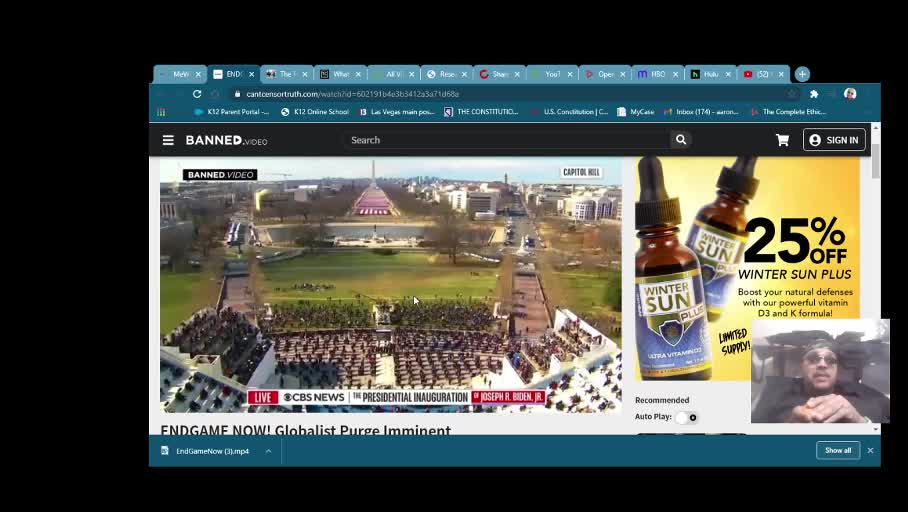This screenshot has width=908, height=512.
Task: Open the browser extensions puzzle icon
Action: click(814, 94)
